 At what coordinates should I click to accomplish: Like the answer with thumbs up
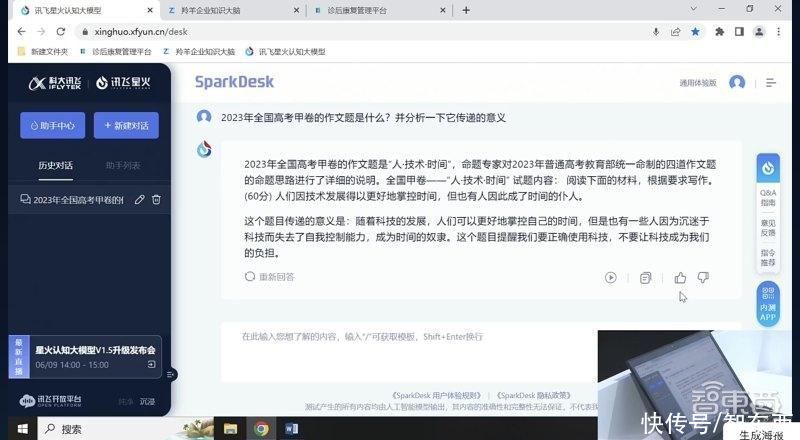680,278
